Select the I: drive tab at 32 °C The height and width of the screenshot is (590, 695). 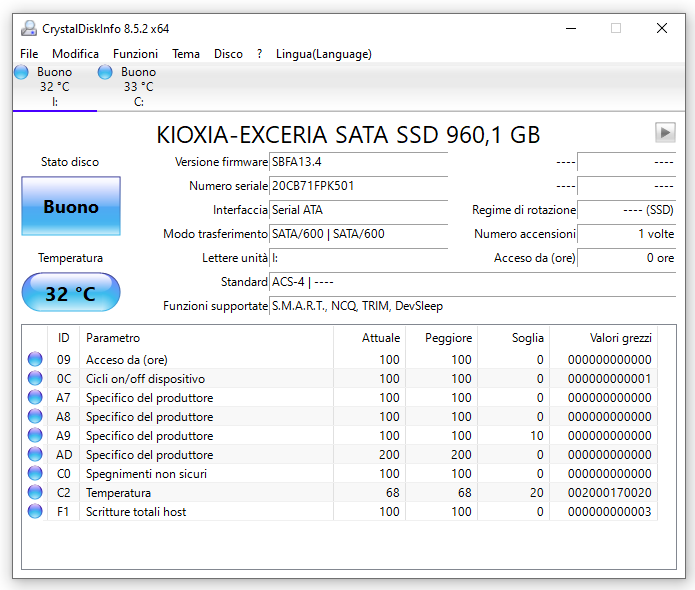click(55, 87)
